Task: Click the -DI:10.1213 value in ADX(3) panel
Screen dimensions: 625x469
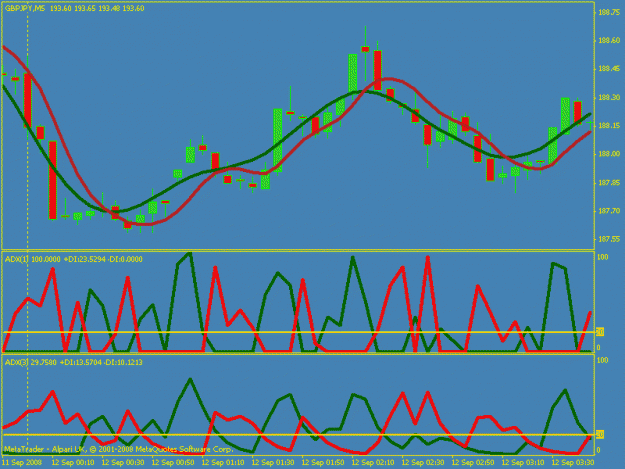Action: coord(124,363)
